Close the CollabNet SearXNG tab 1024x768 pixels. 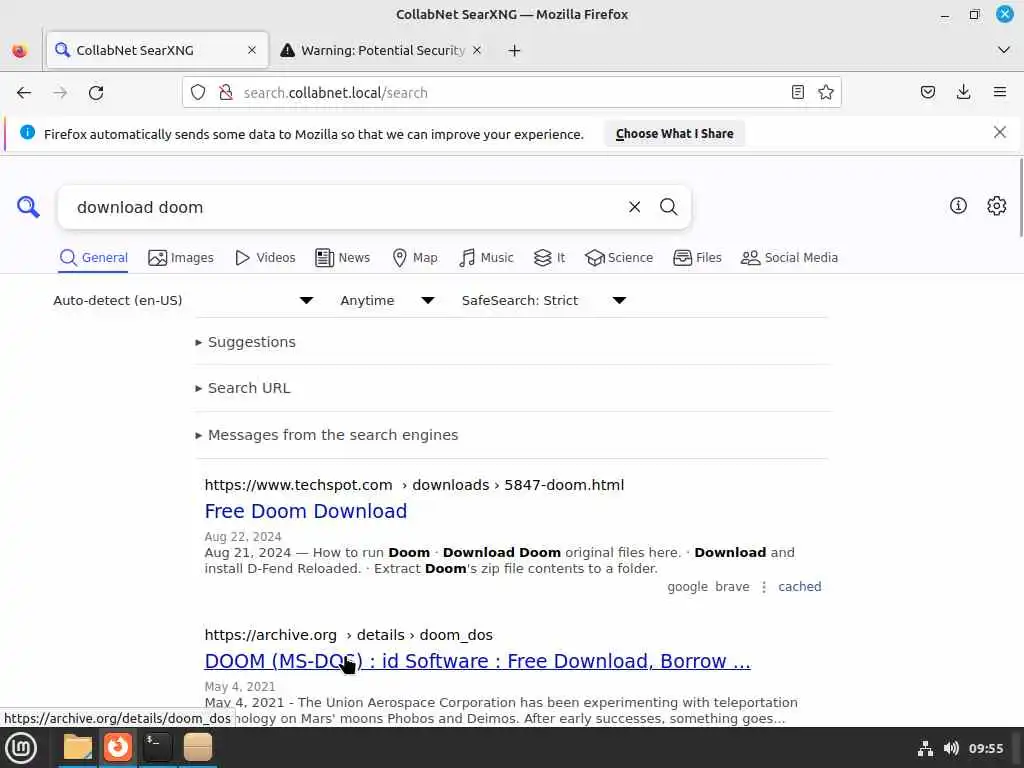(x=251, y=50)
